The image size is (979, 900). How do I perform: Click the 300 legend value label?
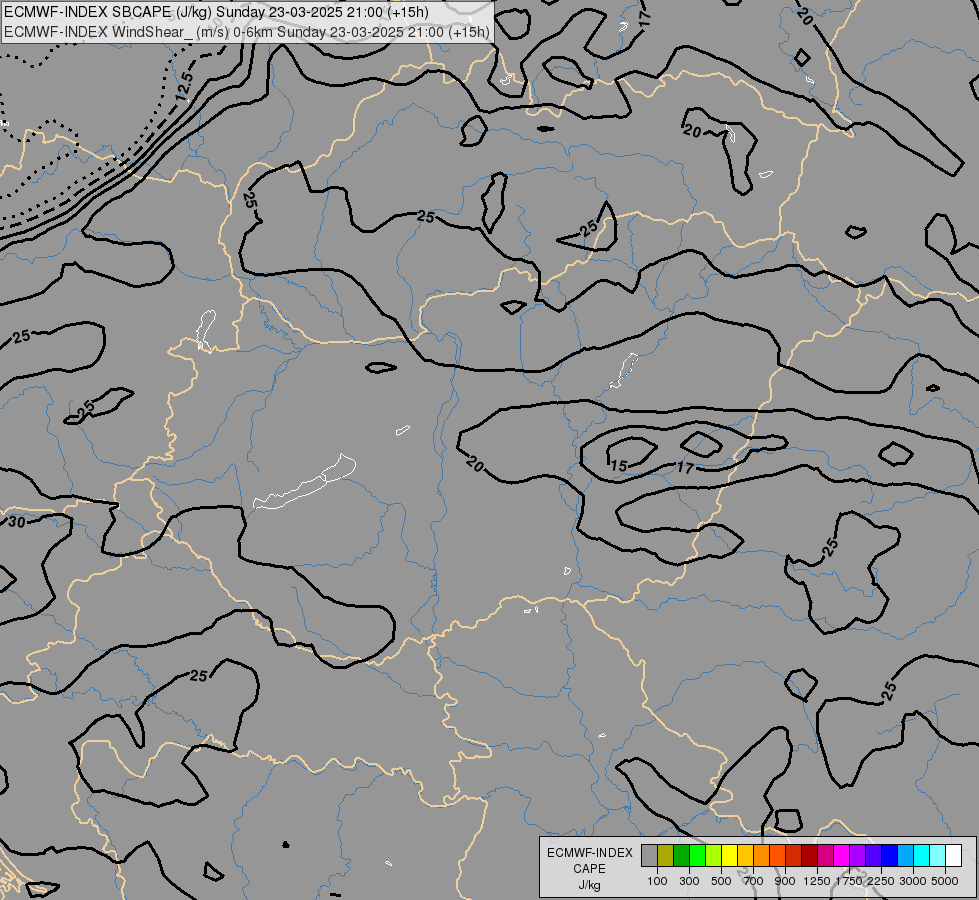689,881
